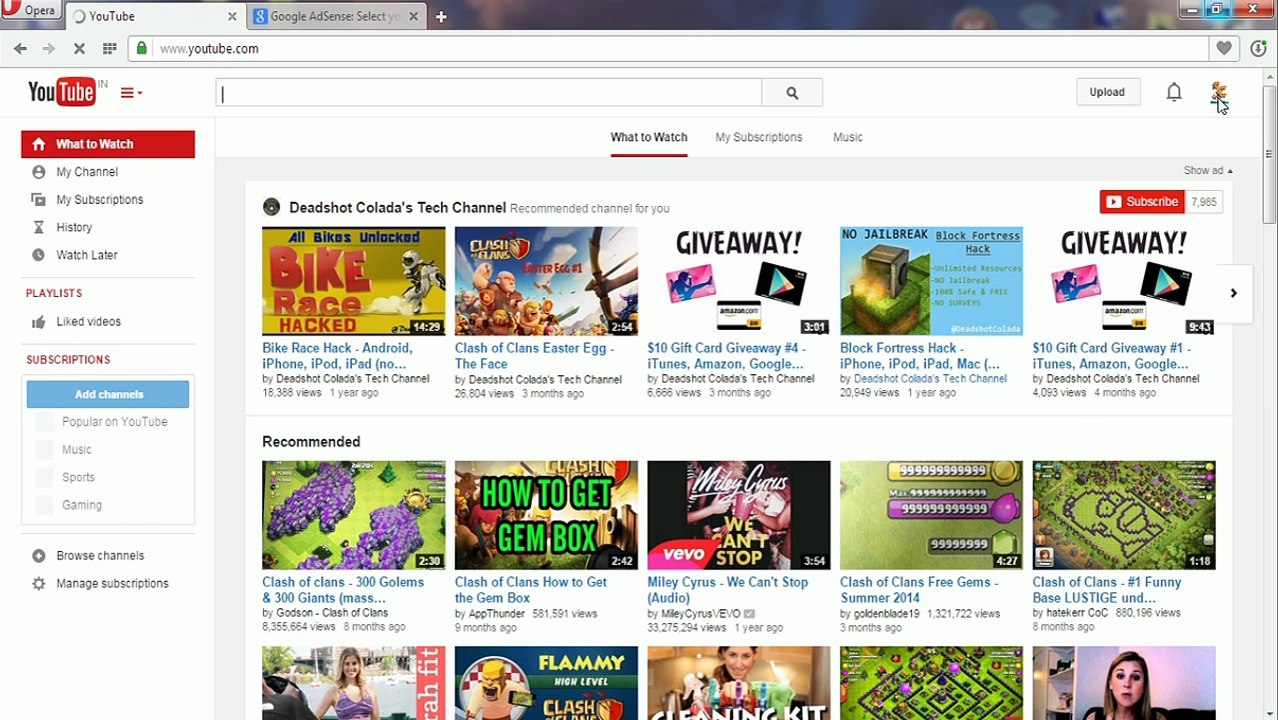Click the Liked videos thumbs-up icon
Viewport: 1278px width, 720px height.
pos(38,322)
